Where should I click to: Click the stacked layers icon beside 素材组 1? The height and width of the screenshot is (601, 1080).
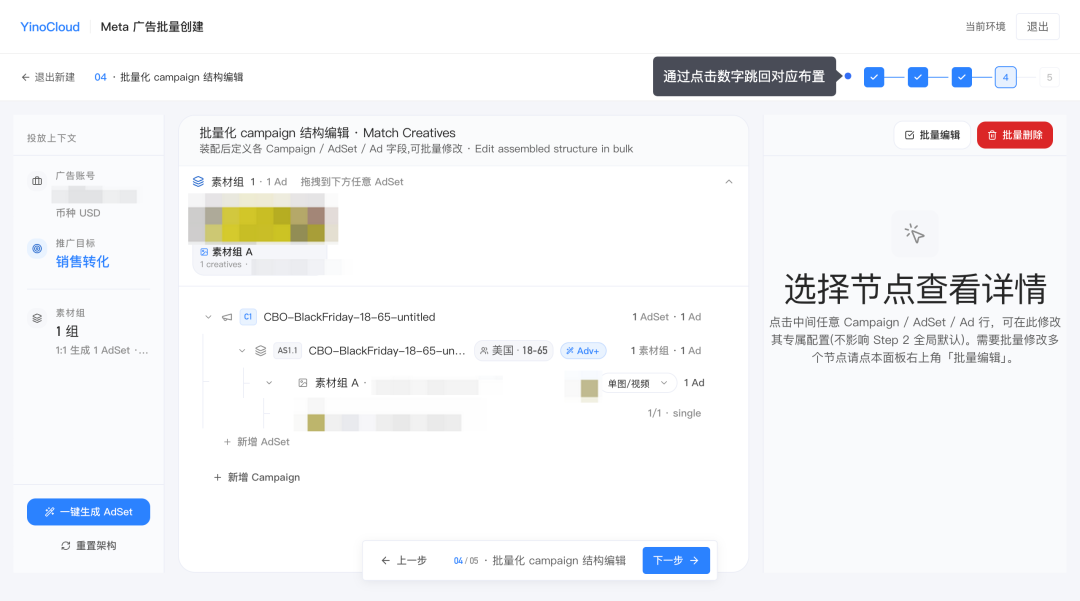(x=198, y=182)
